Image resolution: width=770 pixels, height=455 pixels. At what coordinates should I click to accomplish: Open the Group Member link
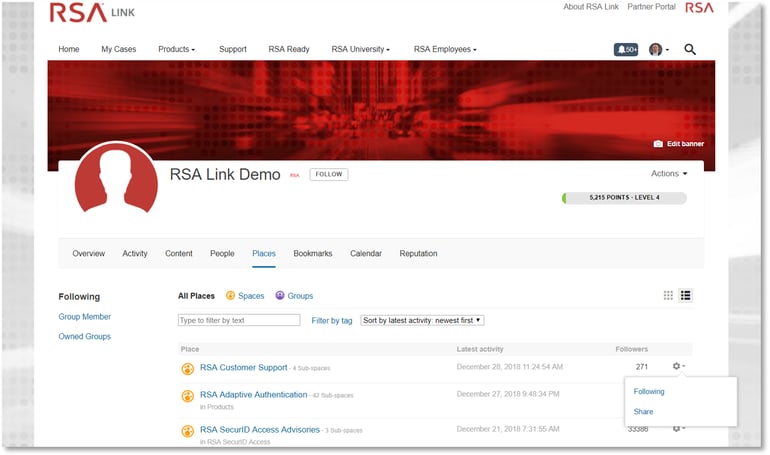point(84,317)
